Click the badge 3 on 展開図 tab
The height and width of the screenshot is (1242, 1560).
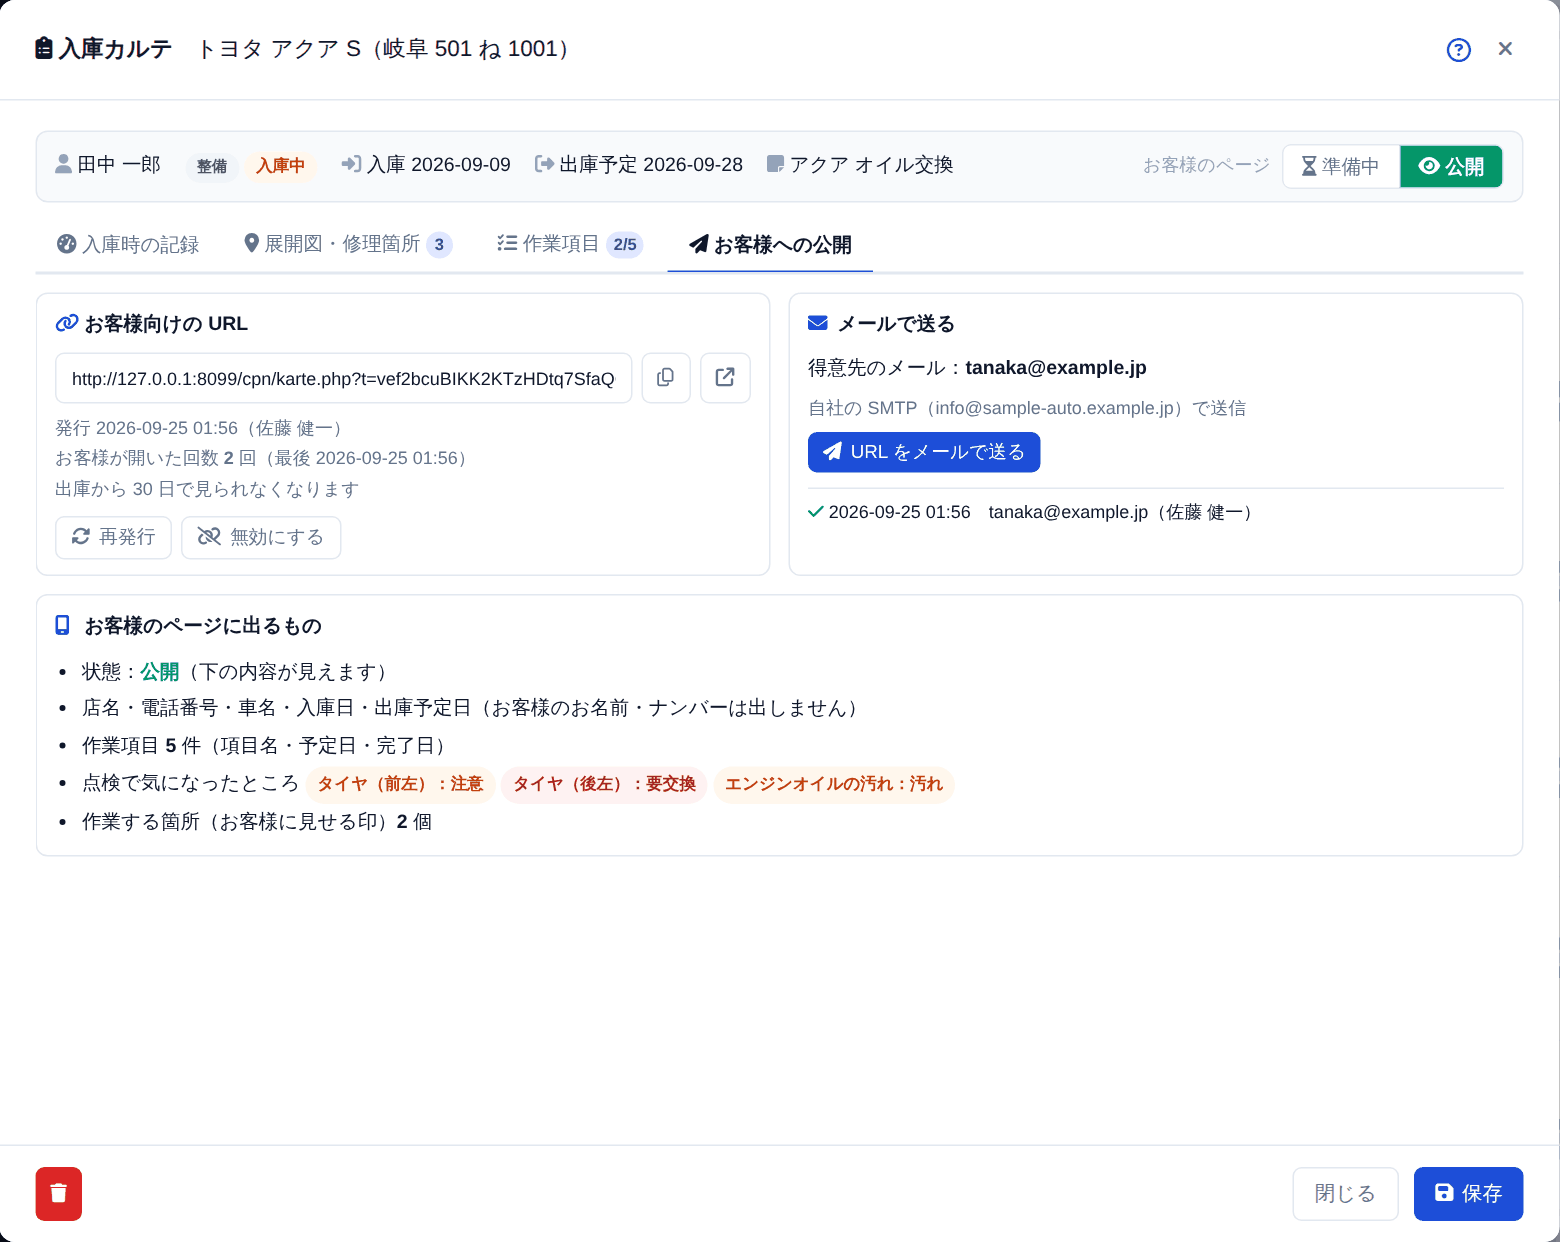[x=439, y=244]
